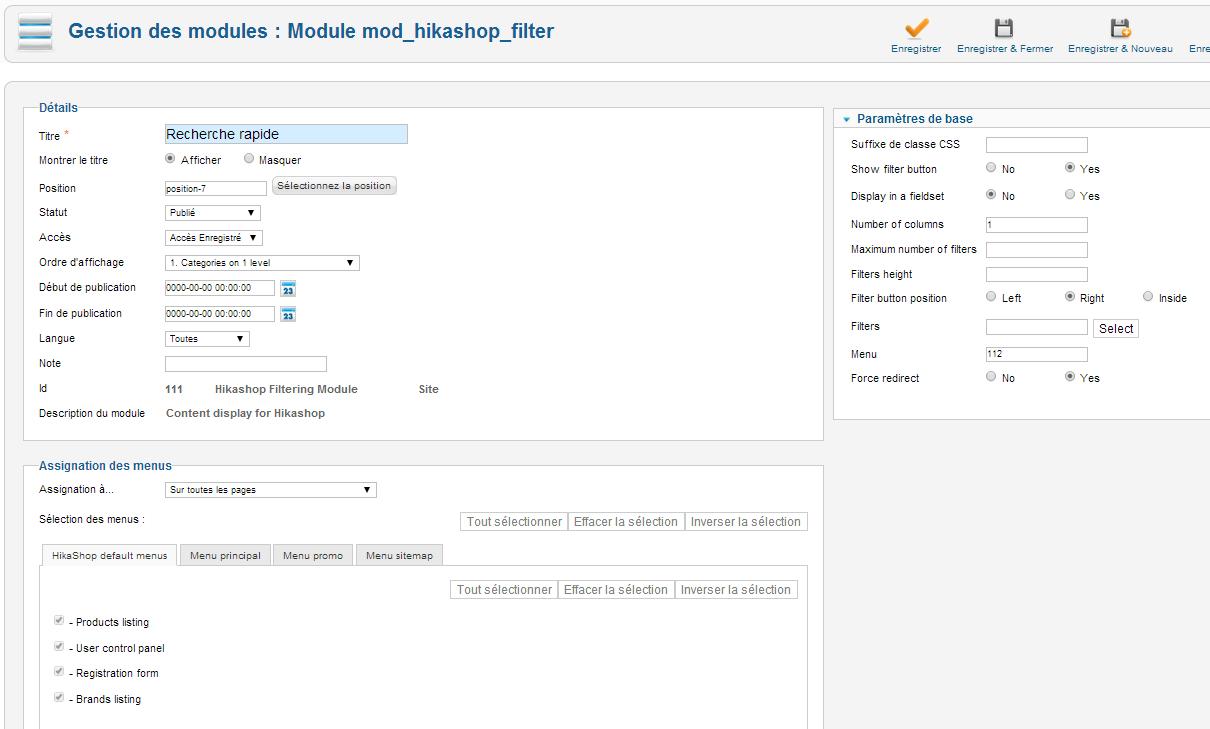Open the Statut dropdown

212,213
